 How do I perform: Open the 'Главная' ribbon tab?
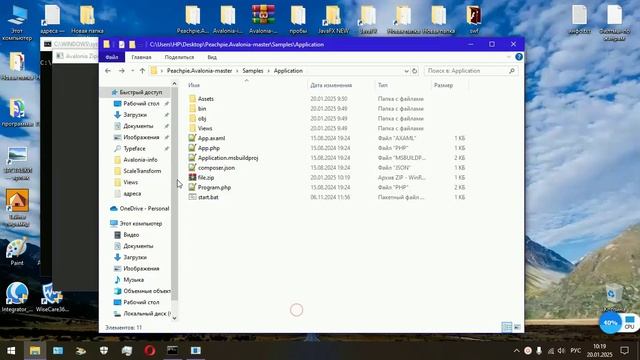[141, 57]
